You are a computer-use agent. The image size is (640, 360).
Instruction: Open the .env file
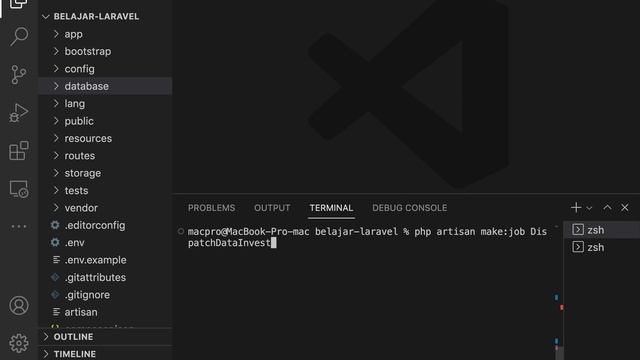105,242
